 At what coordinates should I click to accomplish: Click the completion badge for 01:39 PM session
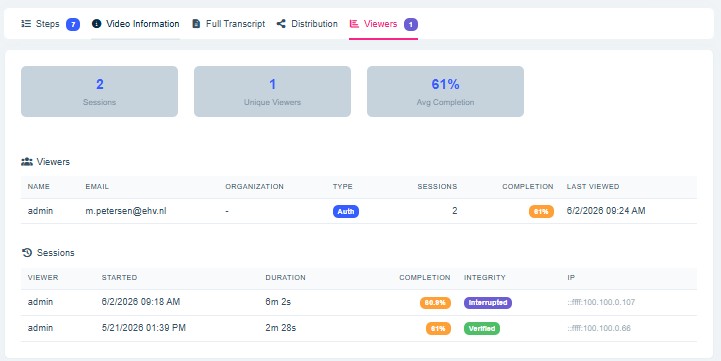tap(439, 329)
